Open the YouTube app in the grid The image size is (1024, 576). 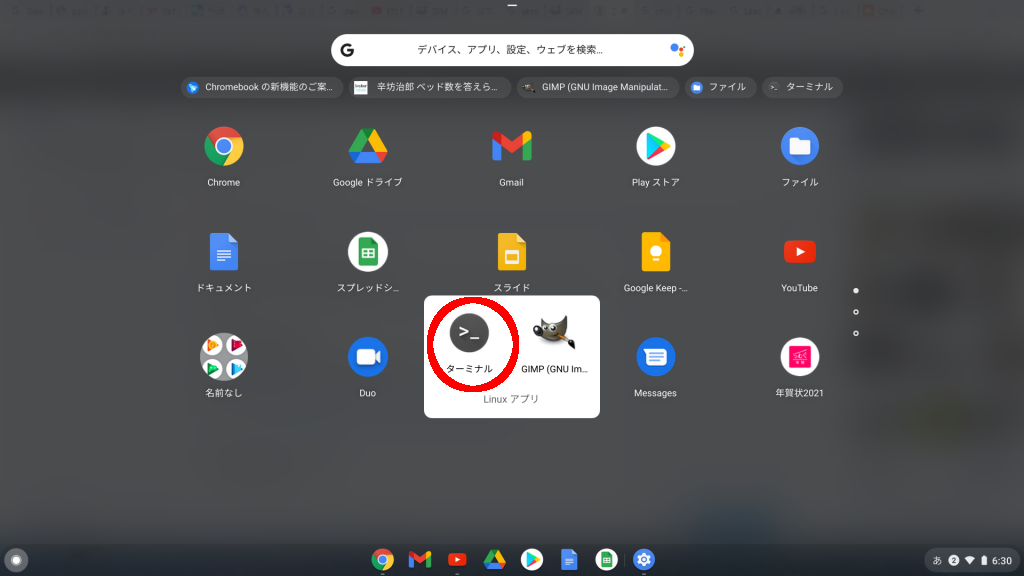click(x=799, y=251)
